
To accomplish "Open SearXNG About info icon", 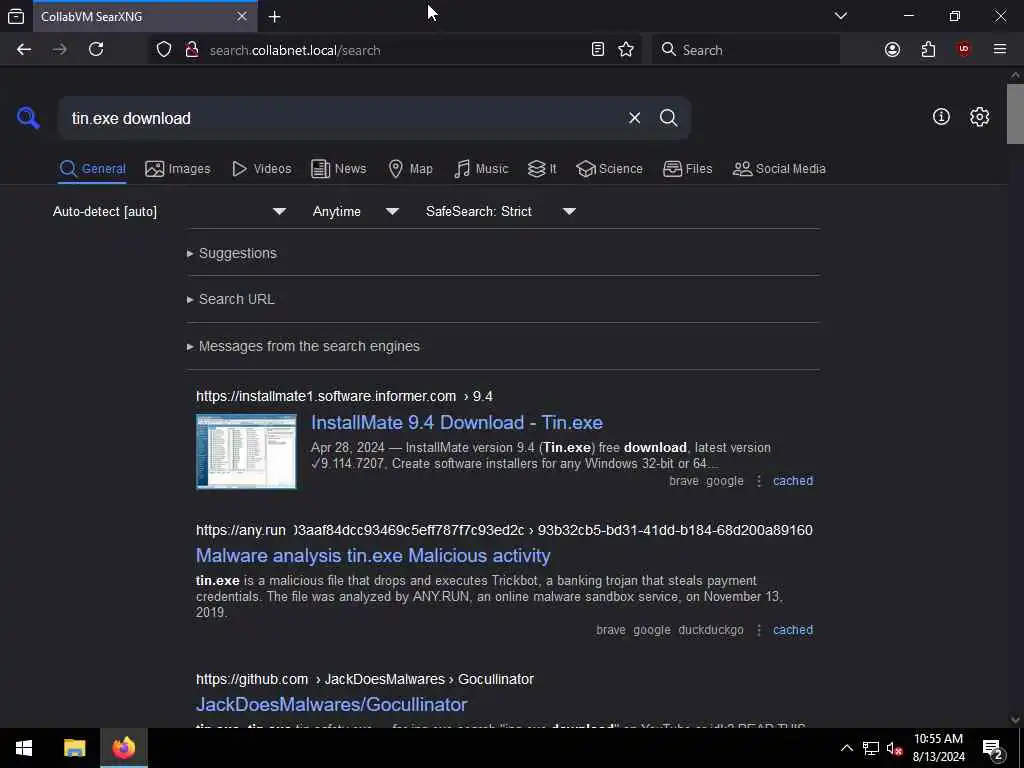I will click(941, 117).
